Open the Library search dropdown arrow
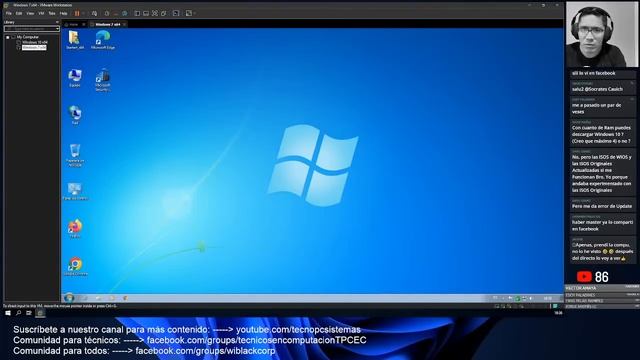 pos(58,29)
